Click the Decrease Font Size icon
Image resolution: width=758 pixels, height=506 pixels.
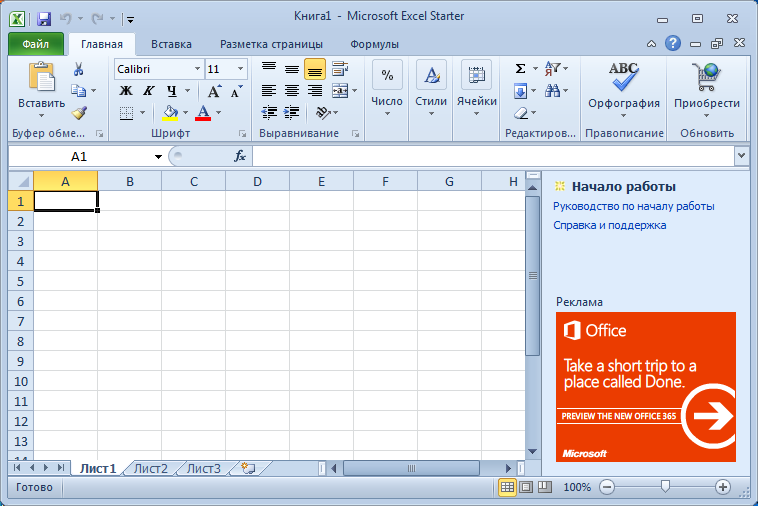pos(236,91)
